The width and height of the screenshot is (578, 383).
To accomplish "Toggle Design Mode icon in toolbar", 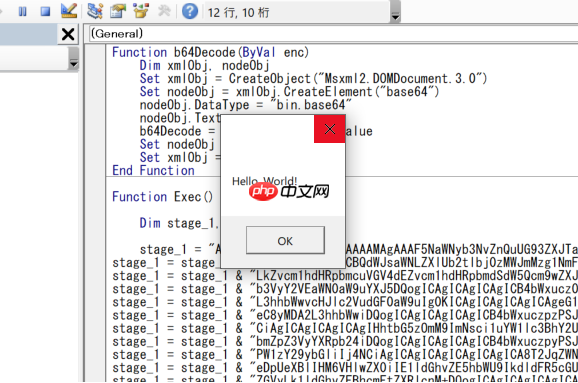I will 69,11.
